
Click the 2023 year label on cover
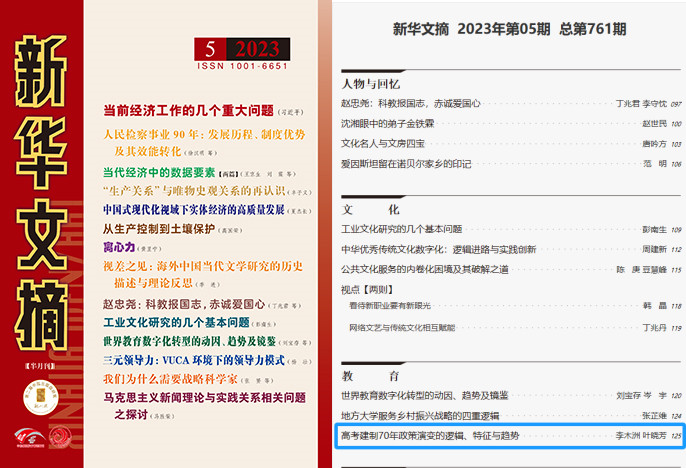click(x=257, y=50)
